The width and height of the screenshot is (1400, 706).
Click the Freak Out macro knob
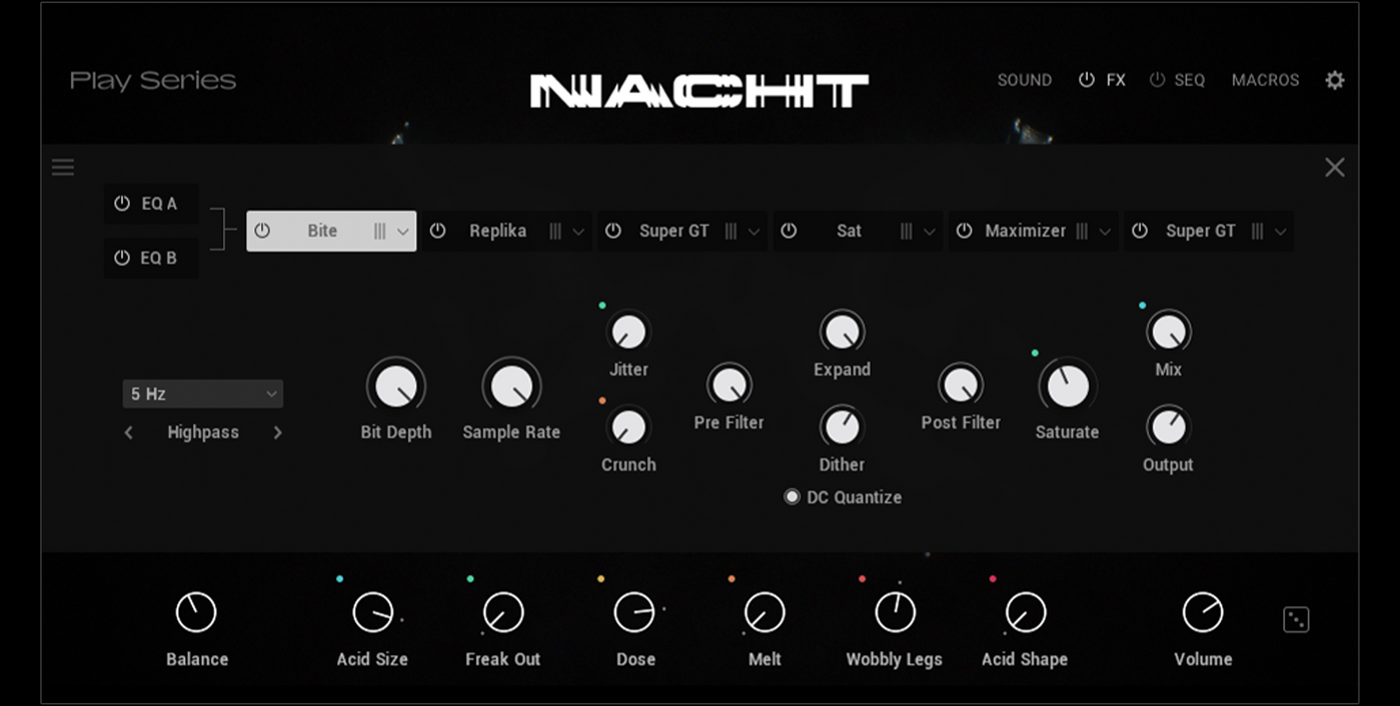tap(503, 612)
